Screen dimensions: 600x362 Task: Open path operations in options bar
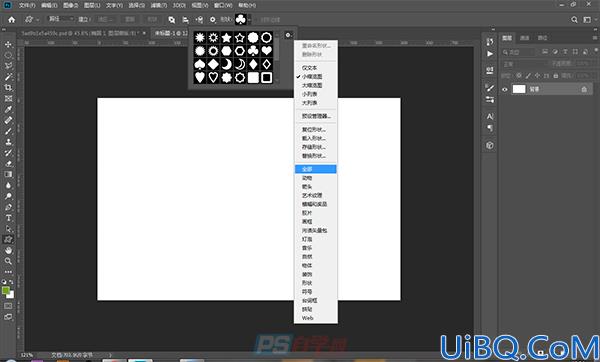(x=172, y=20)
